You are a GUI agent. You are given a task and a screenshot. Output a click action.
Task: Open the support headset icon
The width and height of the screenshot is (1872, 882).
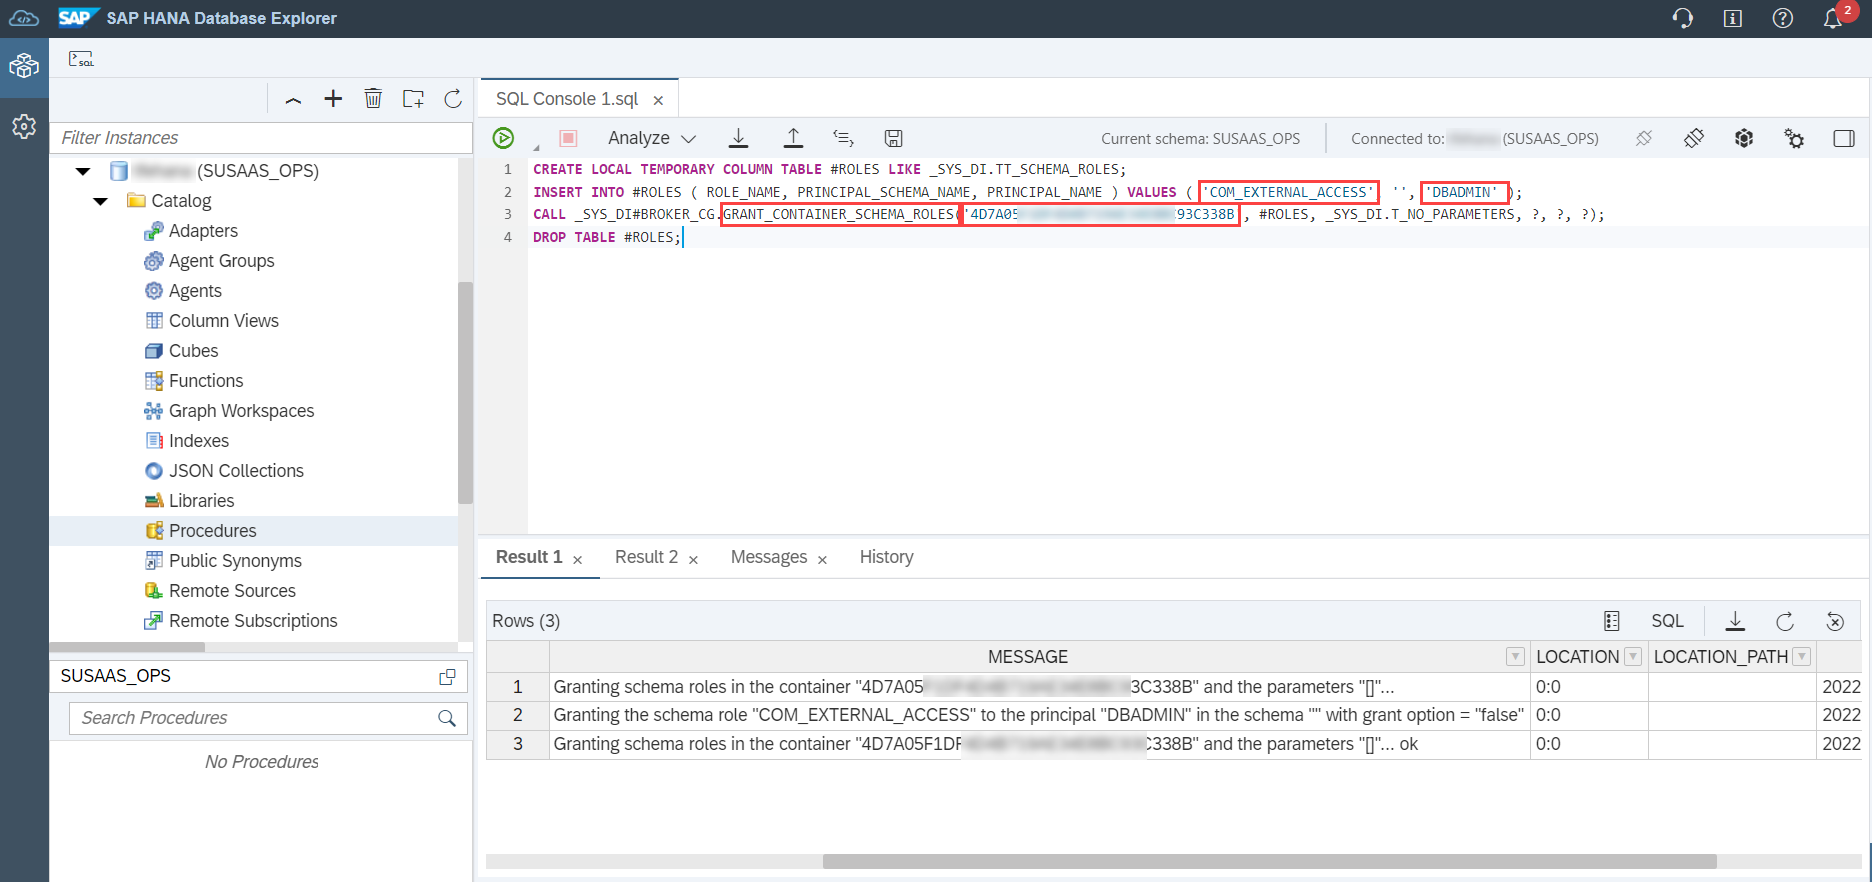1683,18
